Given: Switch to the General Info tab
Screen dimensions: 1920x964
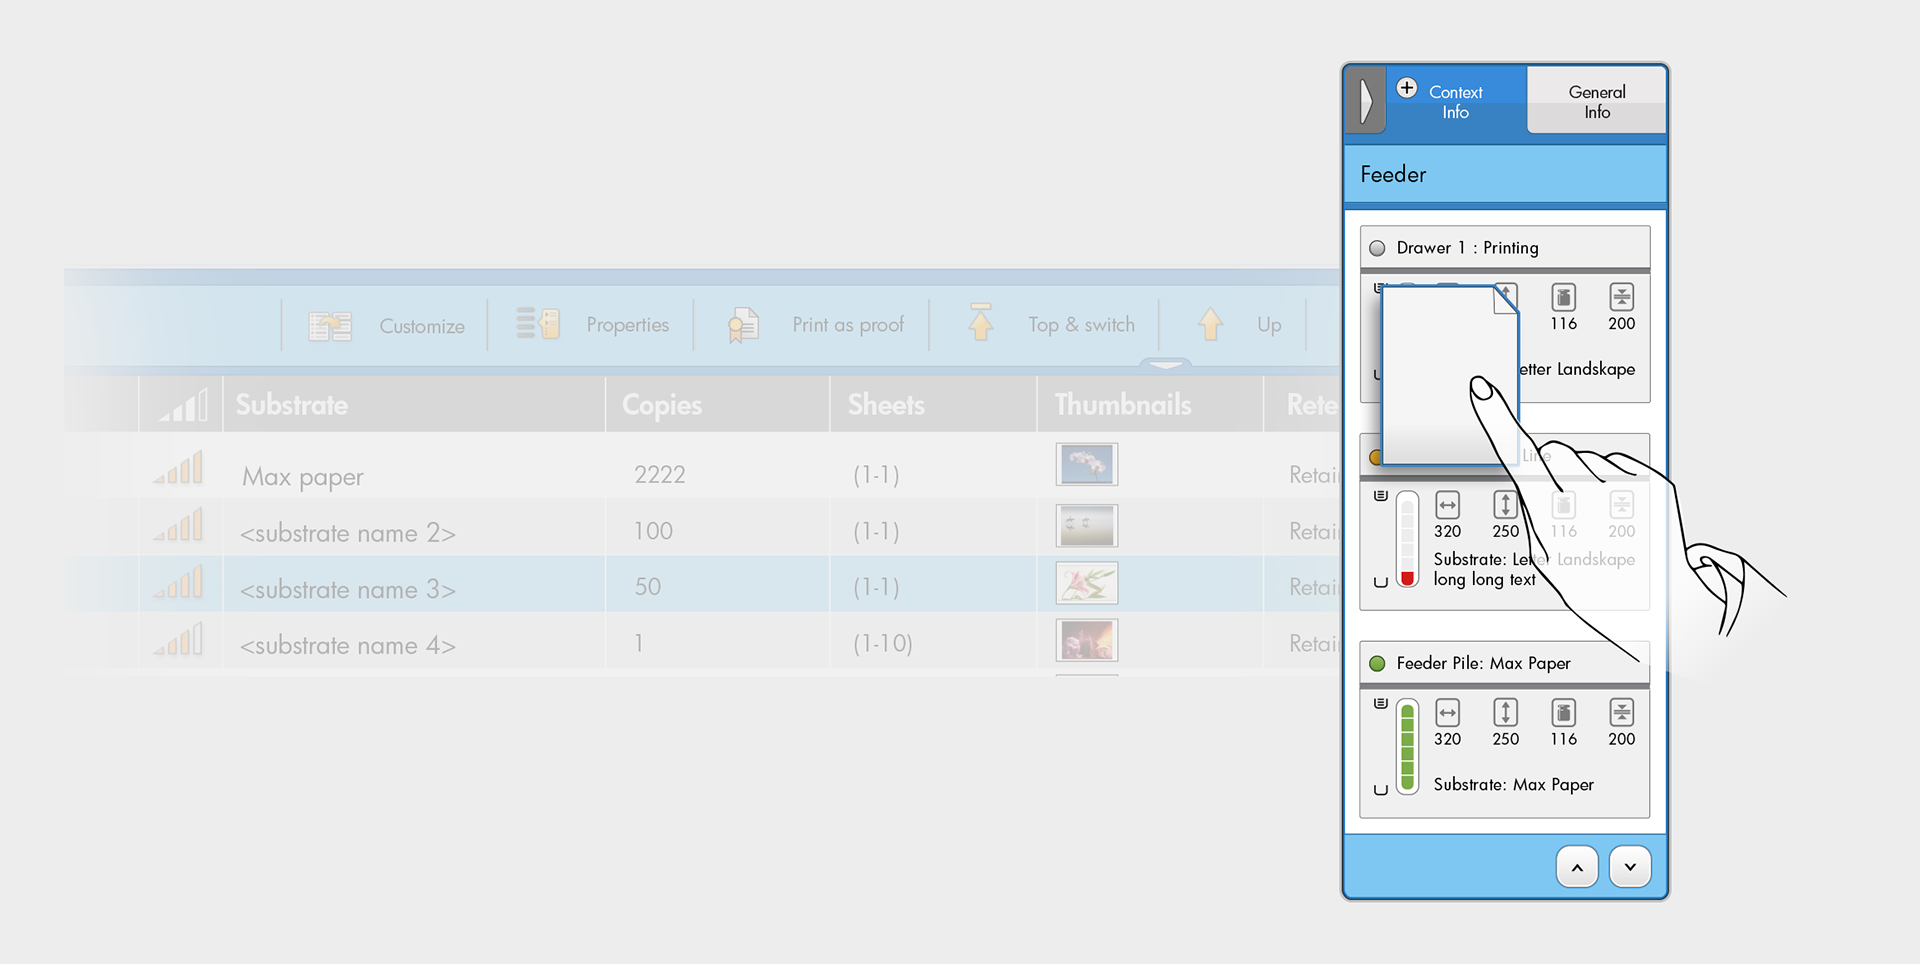Looking at the screenshot, I should point(1597,101).
